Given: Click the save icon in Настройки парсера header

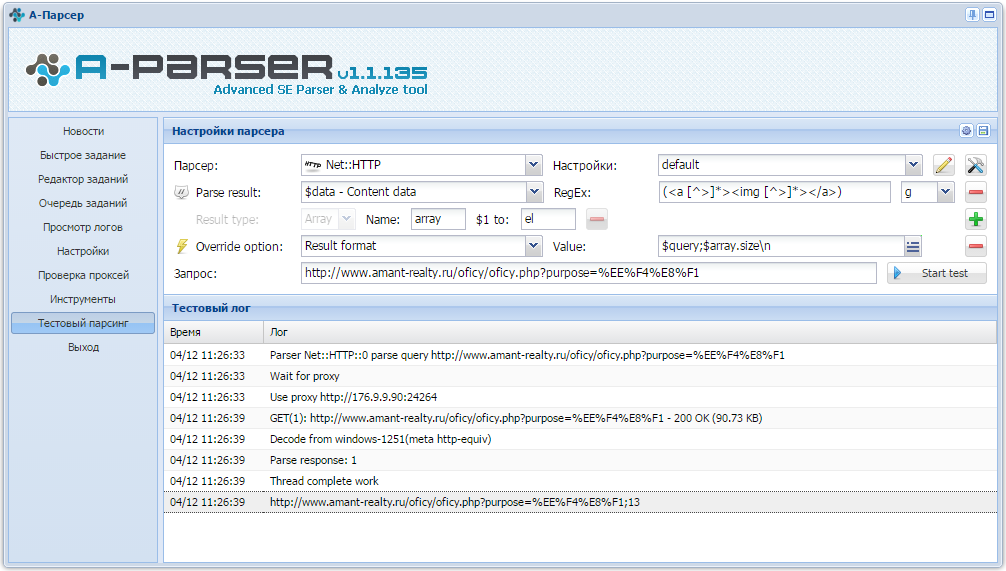Looking at the screenshot, I should coord(983,131).
